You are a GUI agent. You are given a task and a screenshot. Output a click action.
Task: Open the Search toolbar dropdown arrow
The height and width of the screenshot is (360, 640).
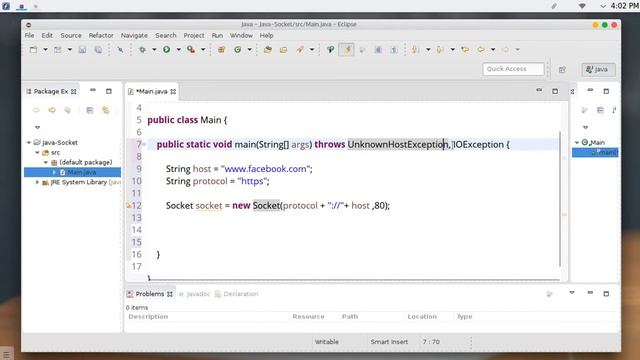(x=312, y=49)
